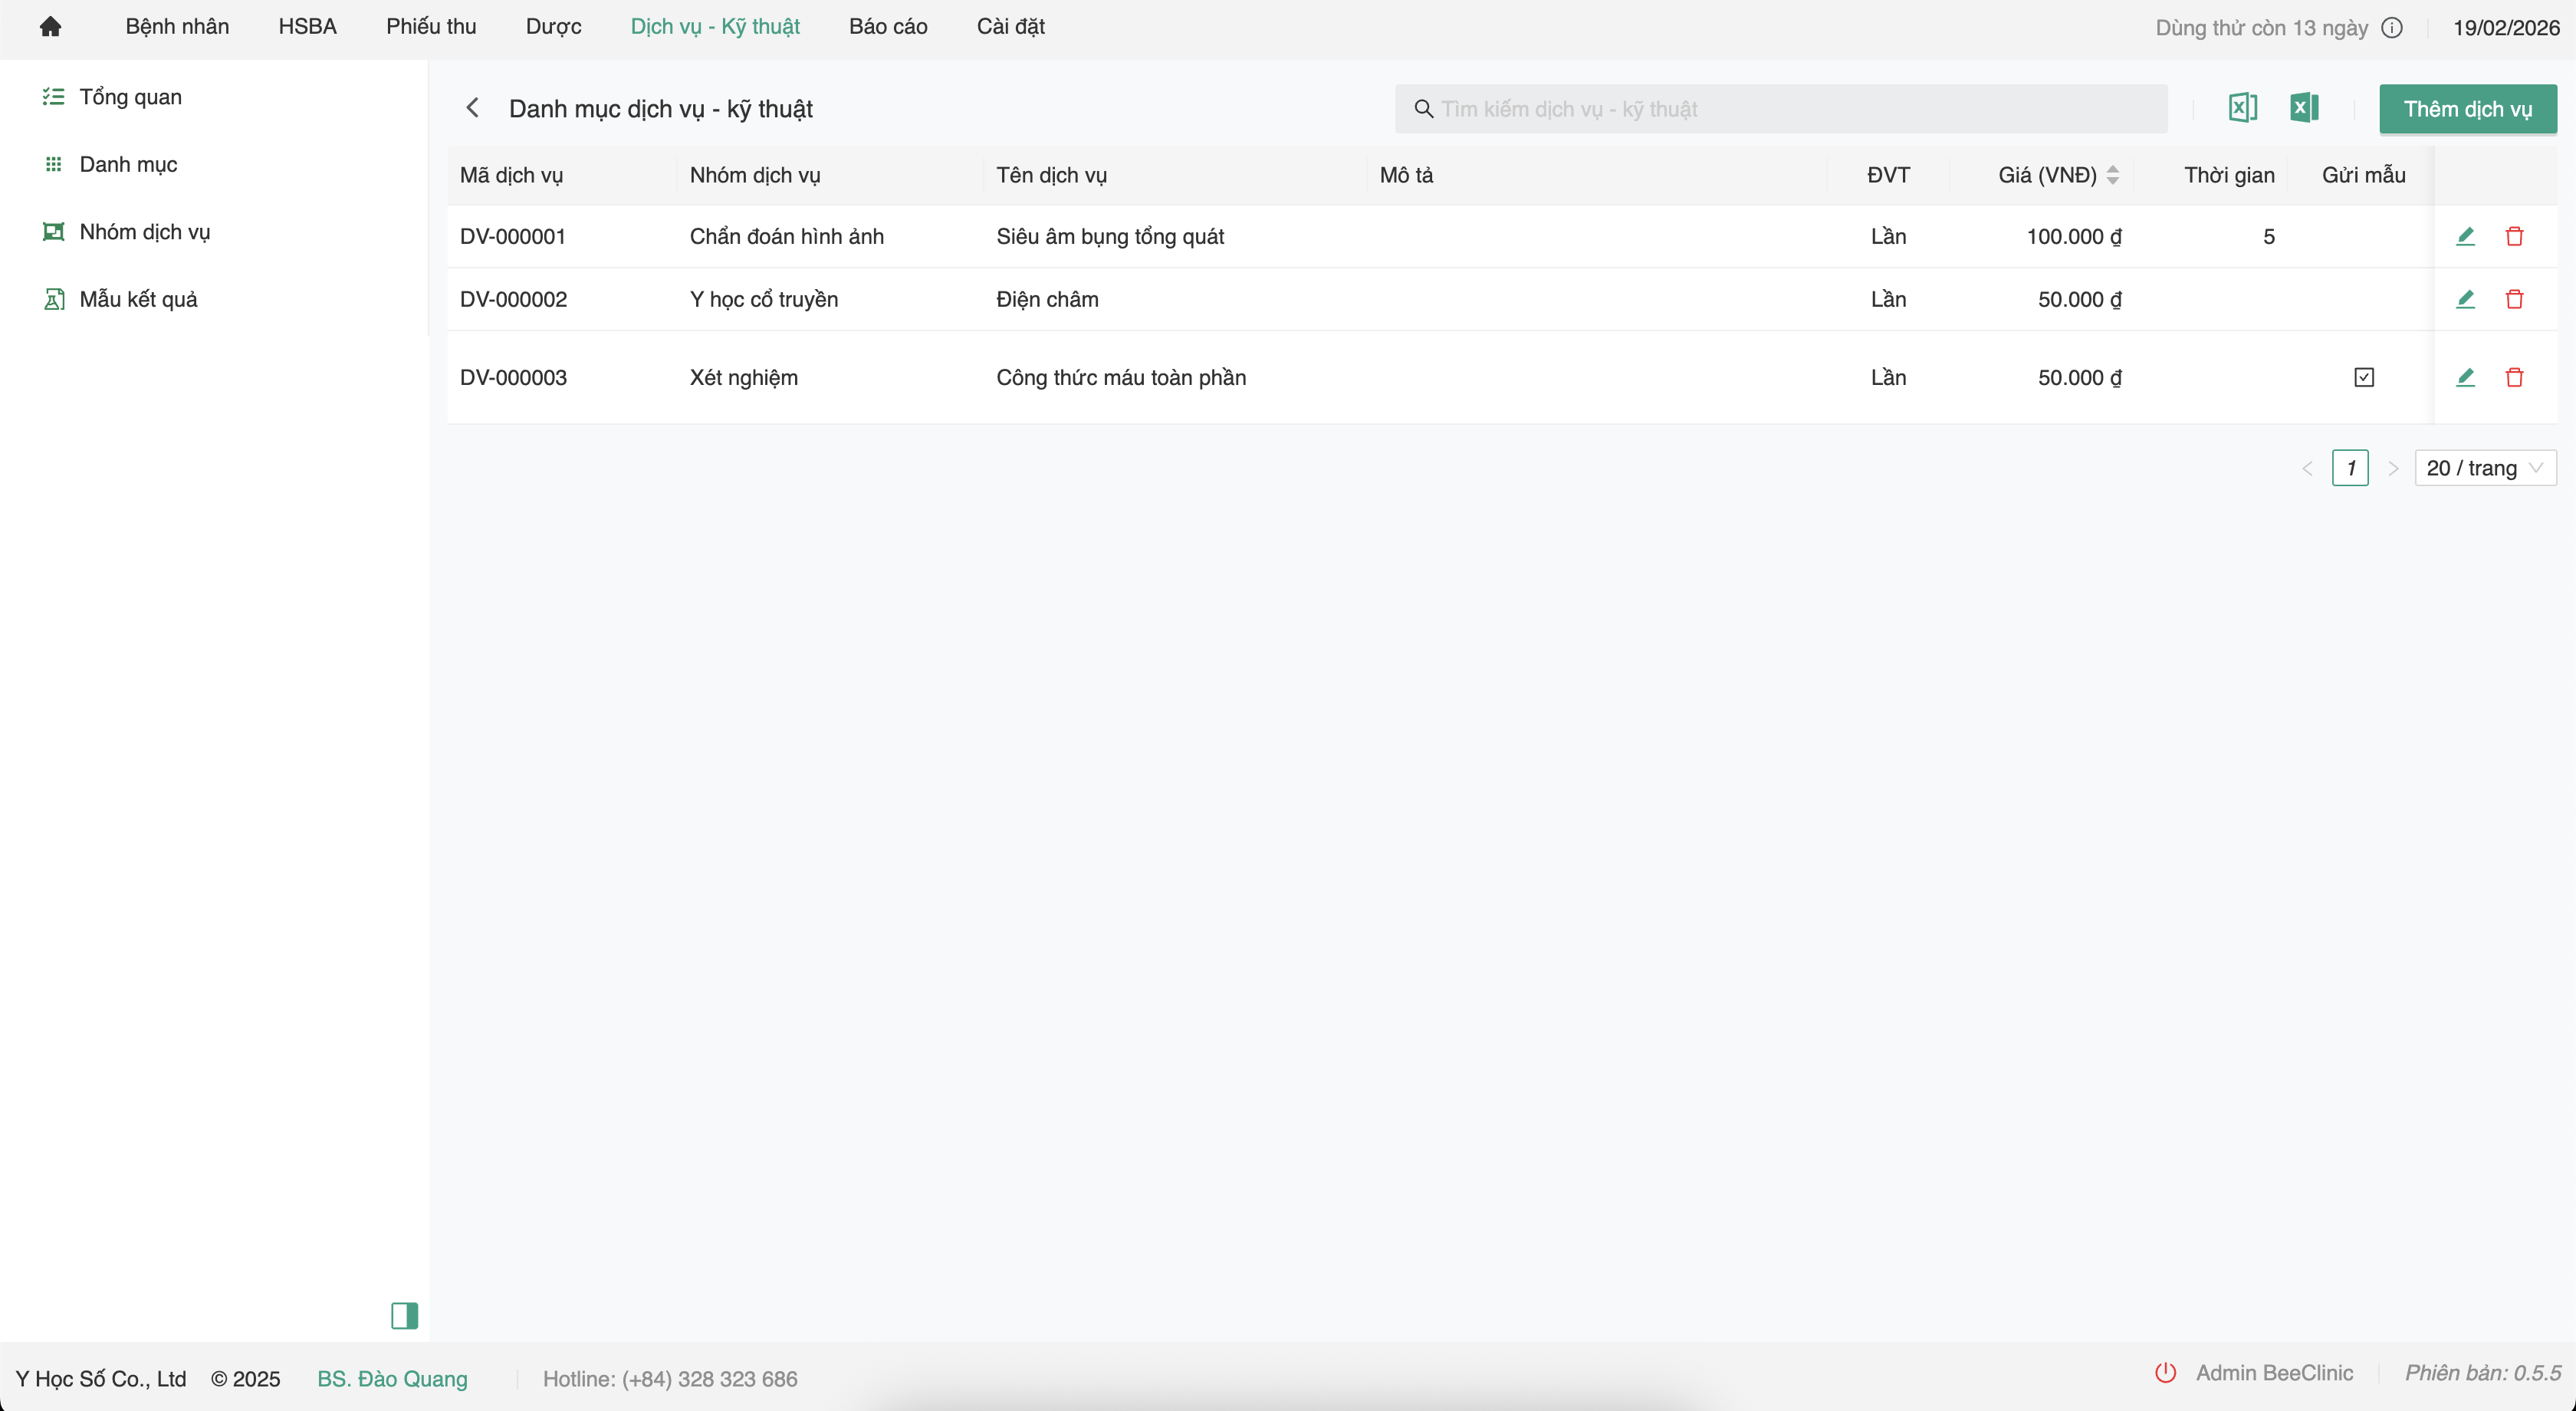Go to next page arrow in pagination
This screenshot has height=1411, width=2576.
2393,468
